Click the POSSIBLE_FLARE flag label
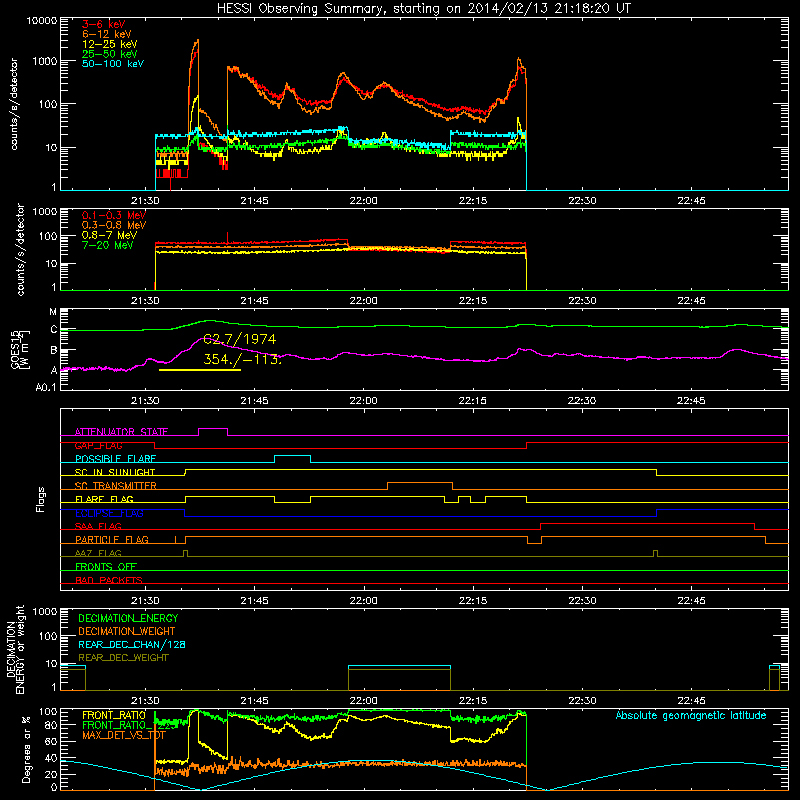800x800 pixels. 115,459
